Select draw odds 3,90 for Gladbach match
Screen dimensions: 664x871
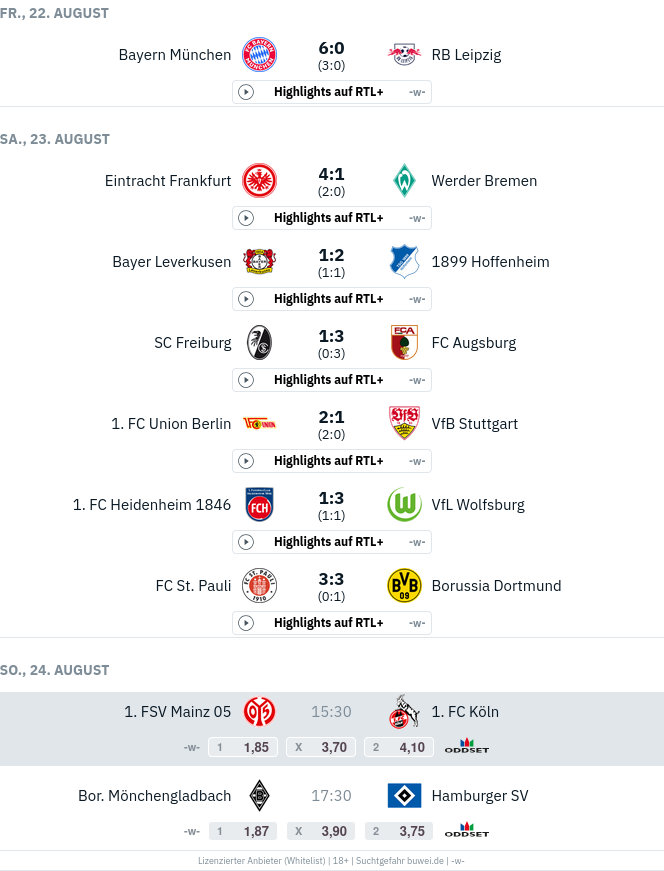pos(321,831)
